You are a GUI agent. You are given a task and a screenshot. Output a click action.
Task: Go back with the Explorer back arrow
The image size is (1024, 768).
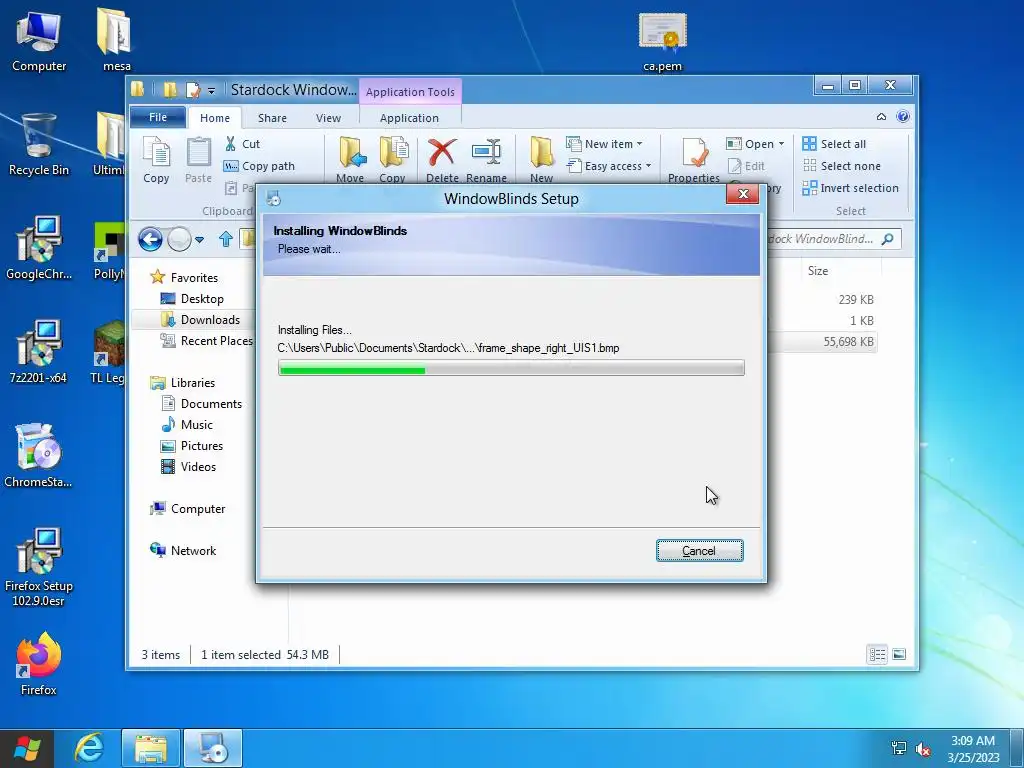click(150, 239)
